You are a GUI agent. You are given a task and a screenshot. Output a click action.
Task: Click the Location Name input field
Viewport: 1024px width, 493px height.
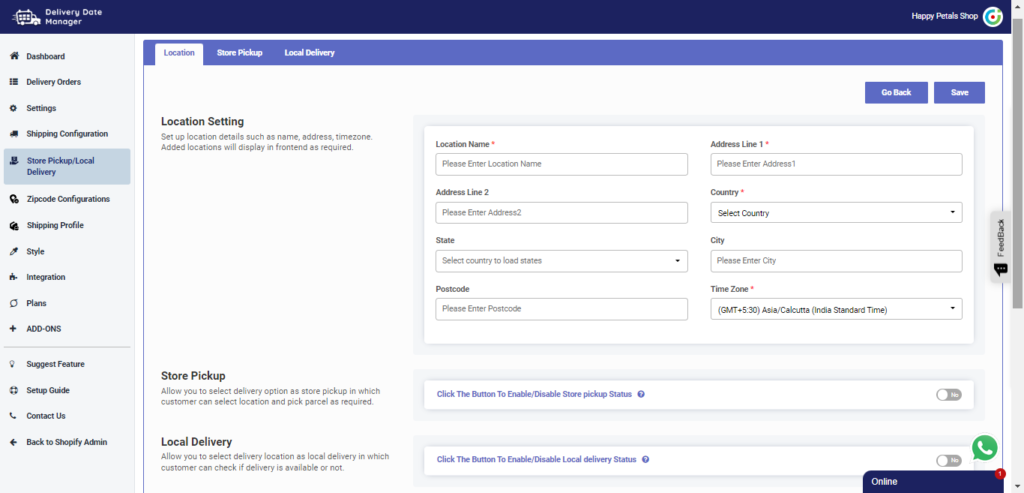coord(561,164)
